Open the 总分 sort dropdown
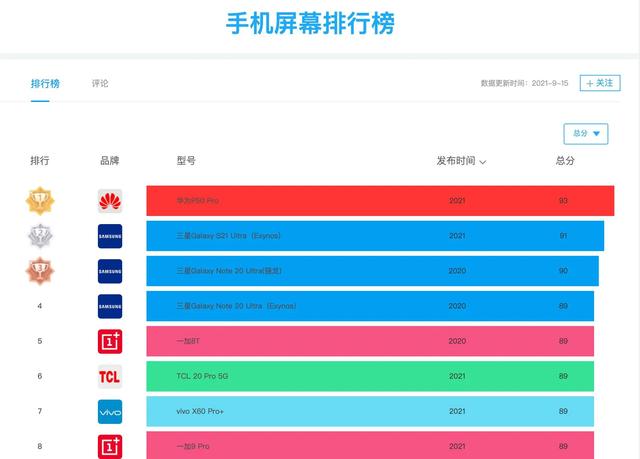 pos(586,134)
